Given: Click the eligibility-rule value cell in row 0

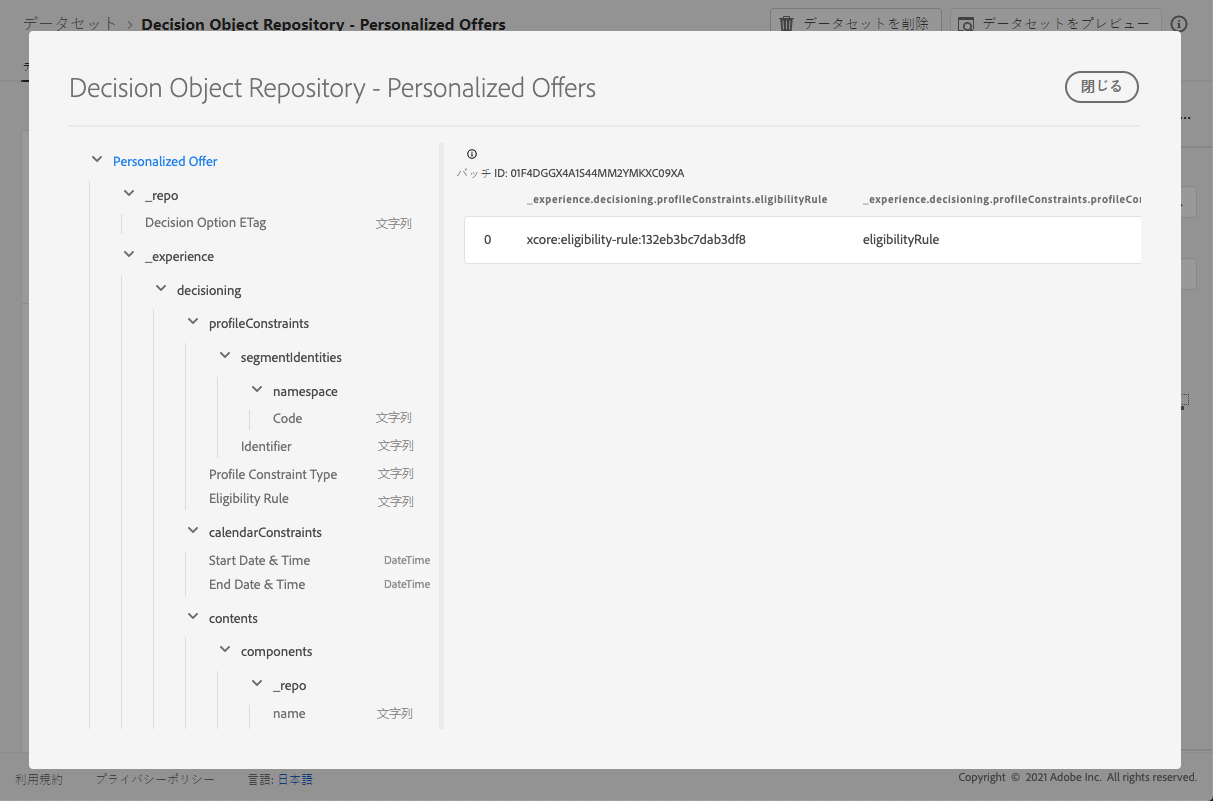Looking at the screenshot, I should [636, 240].
